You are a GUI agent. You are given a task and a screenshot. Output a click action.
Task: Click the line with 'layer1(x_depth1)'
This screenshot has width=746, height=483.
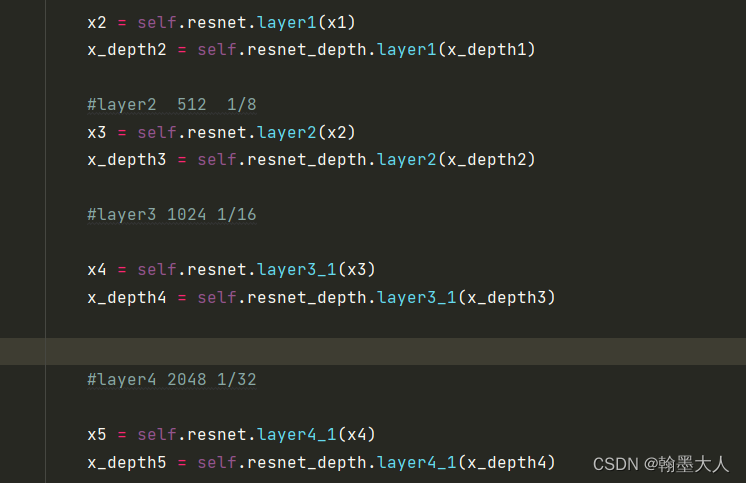coord(311,49)
